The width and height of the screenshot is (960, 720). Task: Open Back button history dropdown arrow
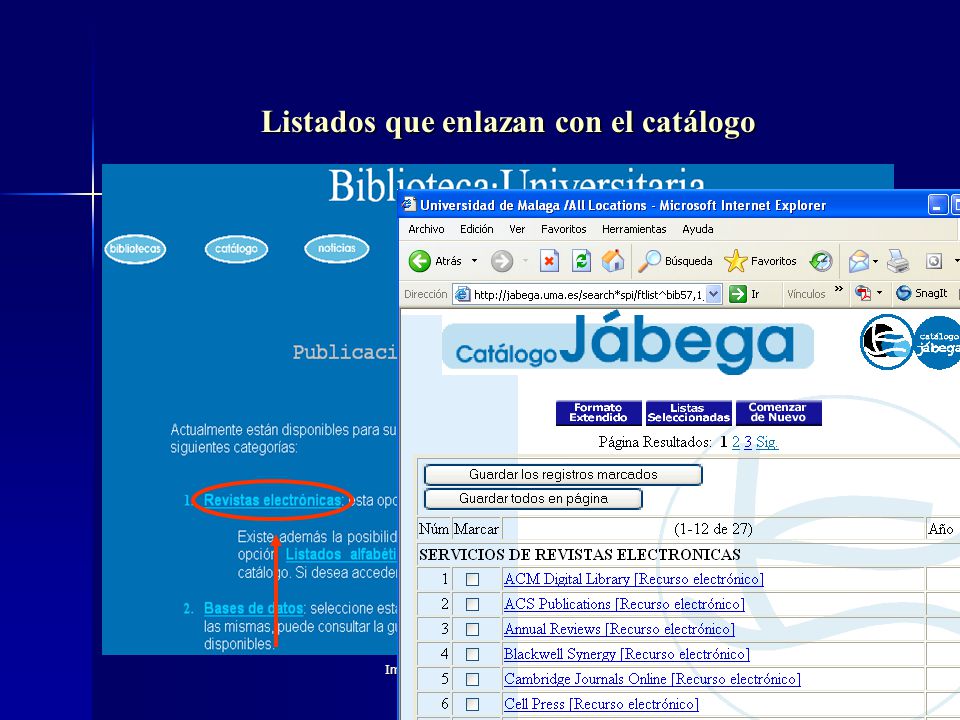474,261
